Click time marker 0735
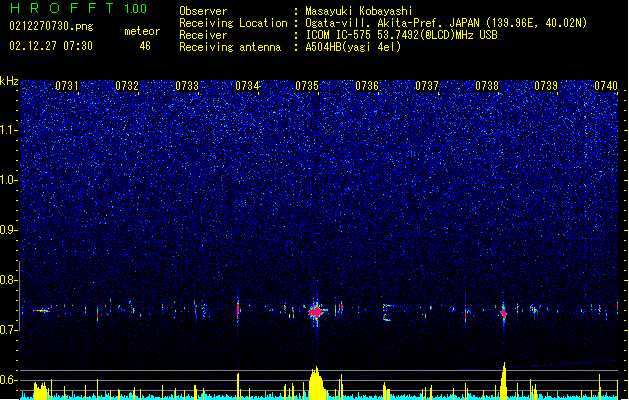Viewport: 629px width, 400px height. [x=307, y=86]
